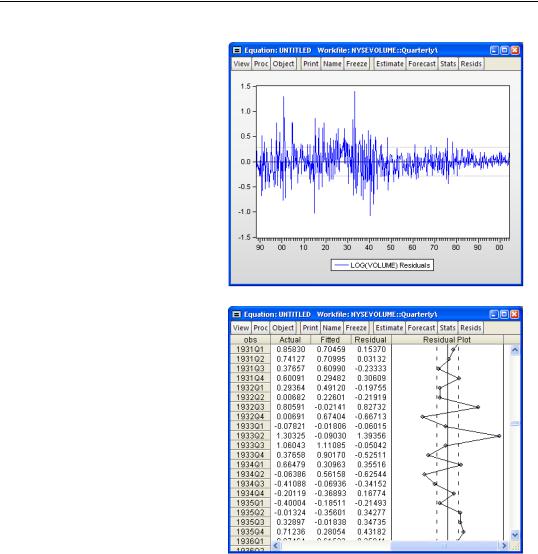Select row 1934Q4 in the table
The image size is (538, 554).
click(x=250, y=493)
